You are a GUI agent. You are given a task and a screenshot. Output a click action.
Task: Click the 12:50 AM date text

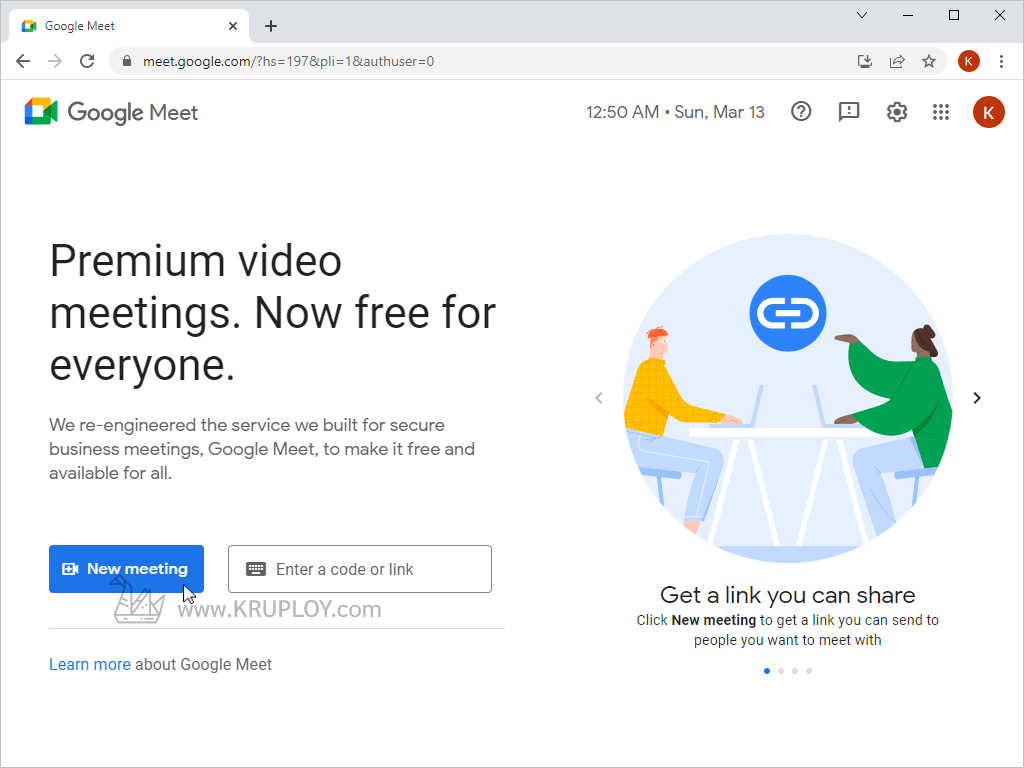coord(675,112)
